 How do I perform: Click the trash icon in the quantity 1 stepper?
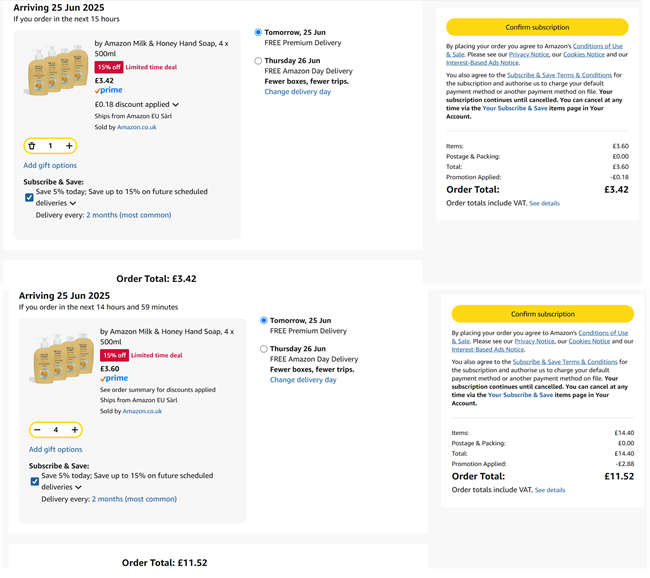tap(32, 146)
